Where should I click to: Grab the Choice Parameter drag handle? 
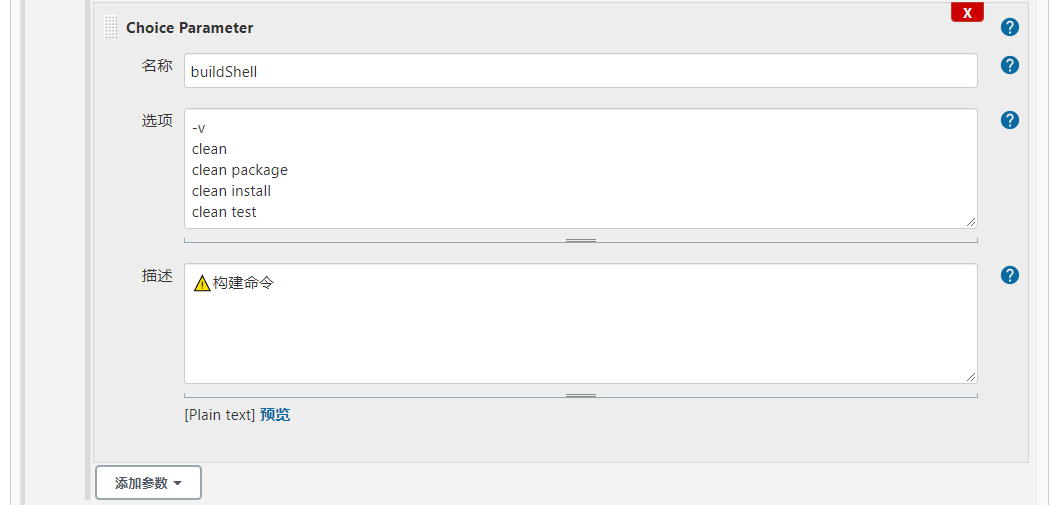pyautogui.click(x=111, y=27)
